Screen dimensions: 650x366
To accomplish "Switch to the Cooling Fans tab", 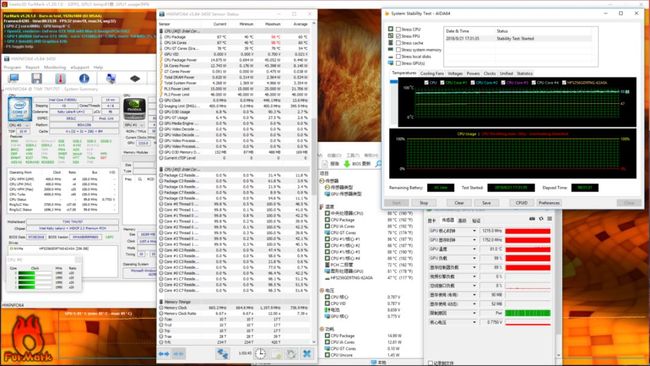I will pyautogui.click(x=432, y=73).
